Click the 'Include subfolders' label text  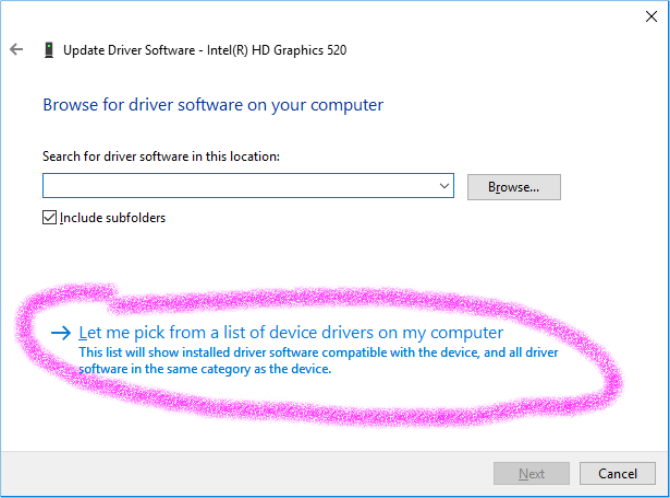pos(112,217)
